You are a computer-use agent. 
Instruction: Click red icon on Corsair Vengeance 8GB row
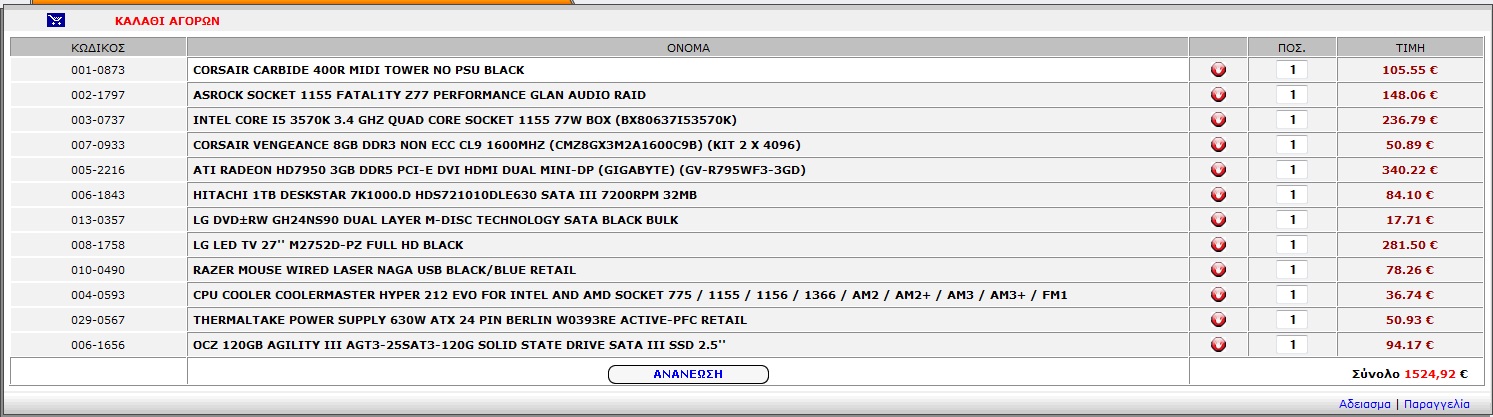click(1218, 145)
